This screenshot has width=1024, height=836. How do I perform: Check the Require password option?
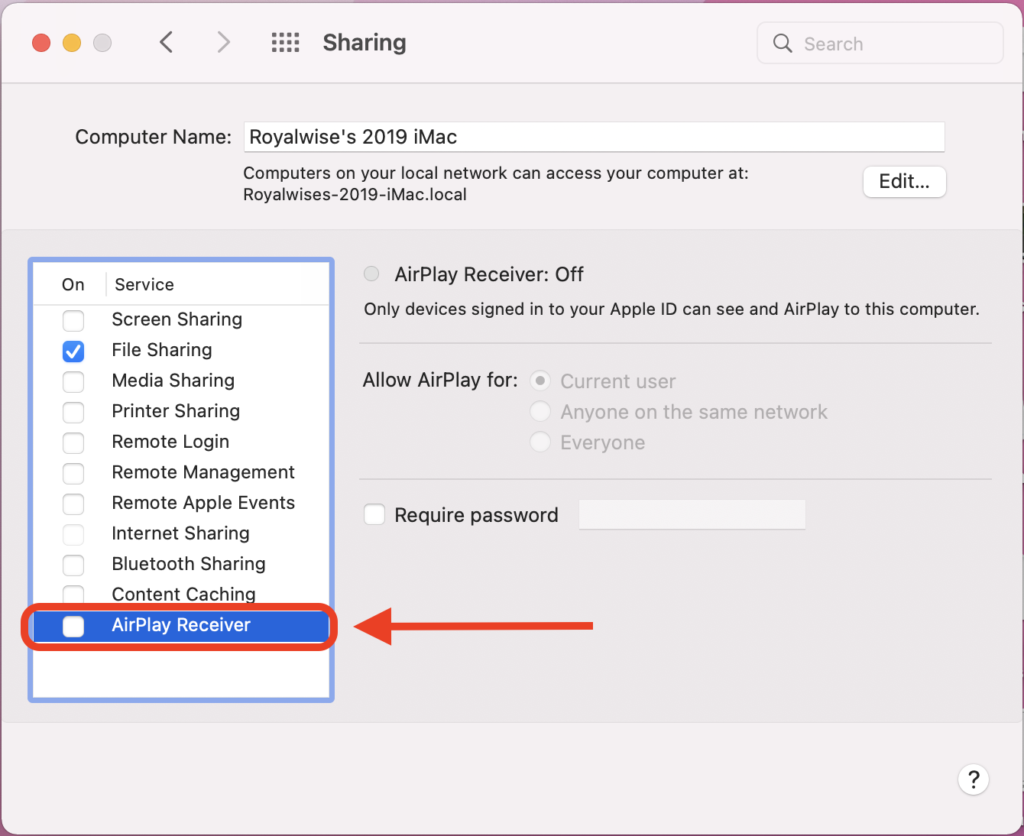click(x=374, y=514)
